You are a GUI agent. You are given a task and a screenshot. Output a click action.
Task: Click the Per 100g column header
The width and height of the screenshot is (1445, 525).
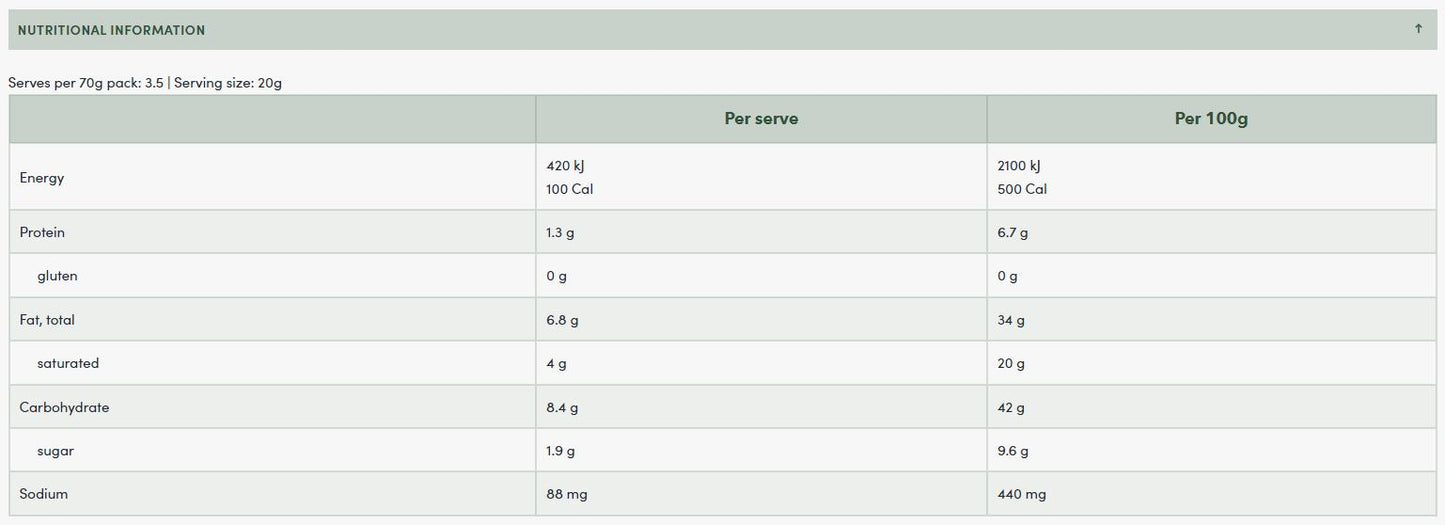pos(1211,119)
